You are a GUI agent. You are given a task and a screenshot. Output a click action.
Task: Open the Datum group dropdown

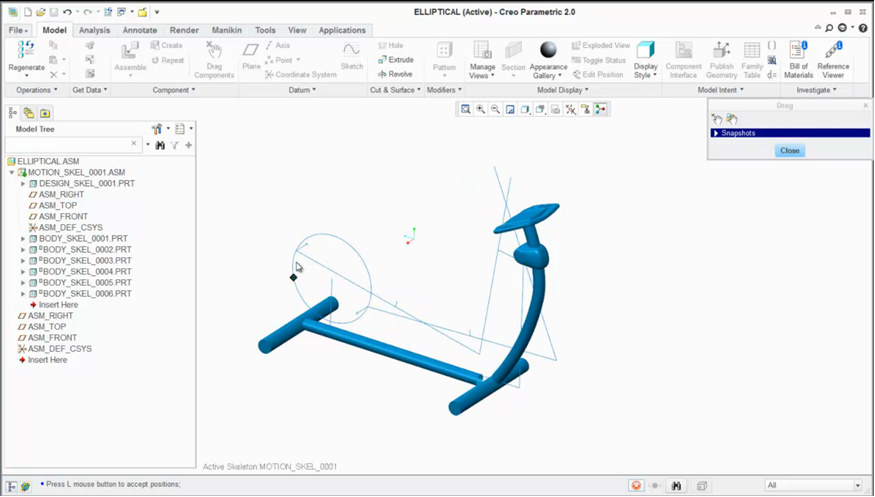tap(302, 90)
